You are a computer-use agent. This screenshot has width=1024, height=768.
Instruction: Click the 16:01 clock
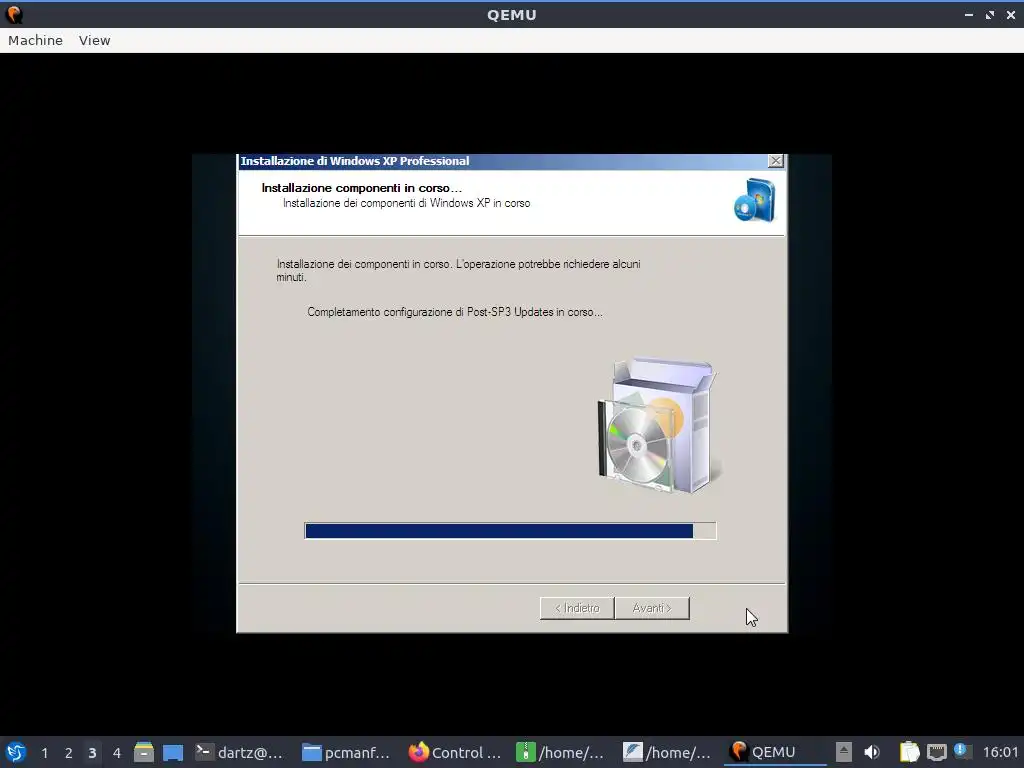(1000, 752)
